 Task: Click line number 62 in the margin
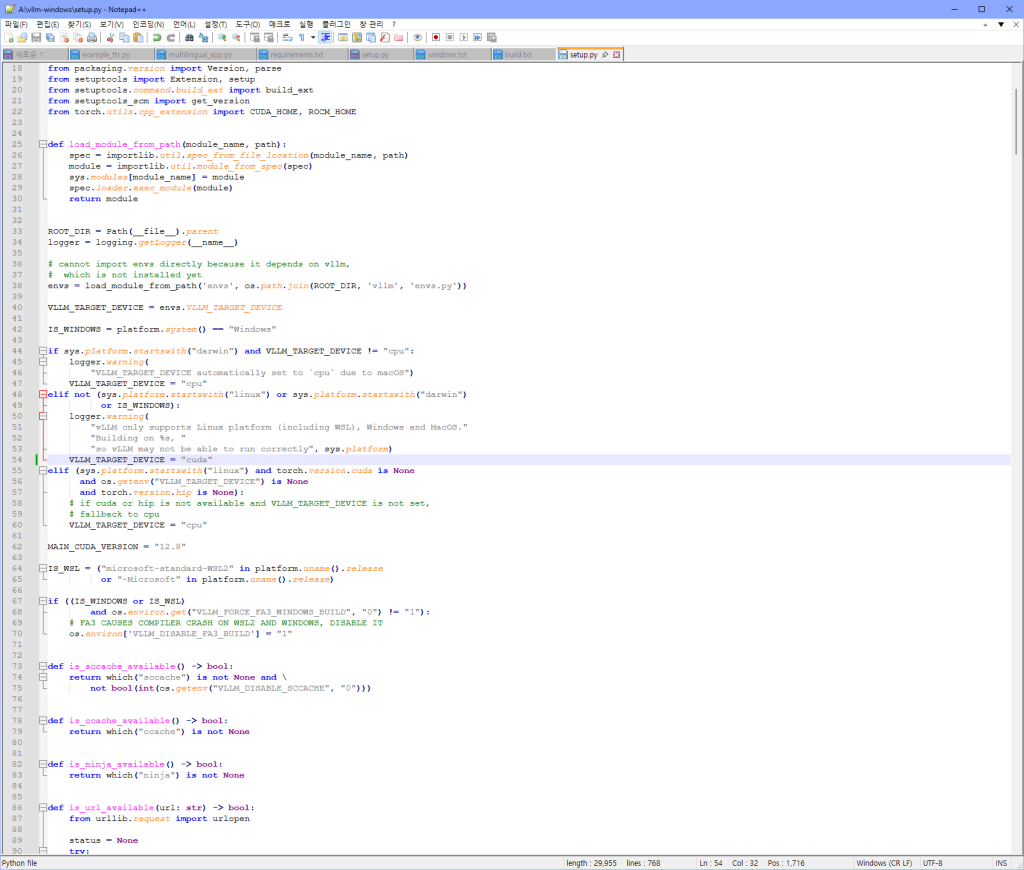pos(17,547)
